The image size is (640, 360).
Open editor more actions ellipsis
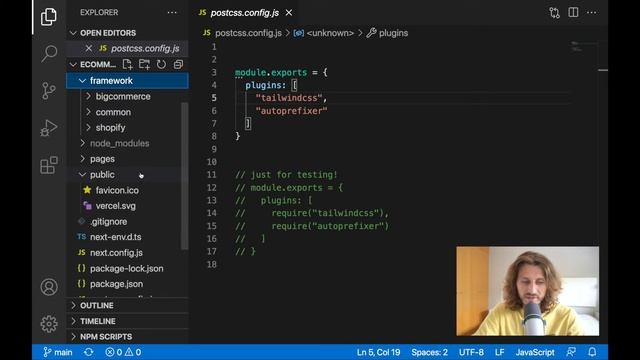(591, 13)
